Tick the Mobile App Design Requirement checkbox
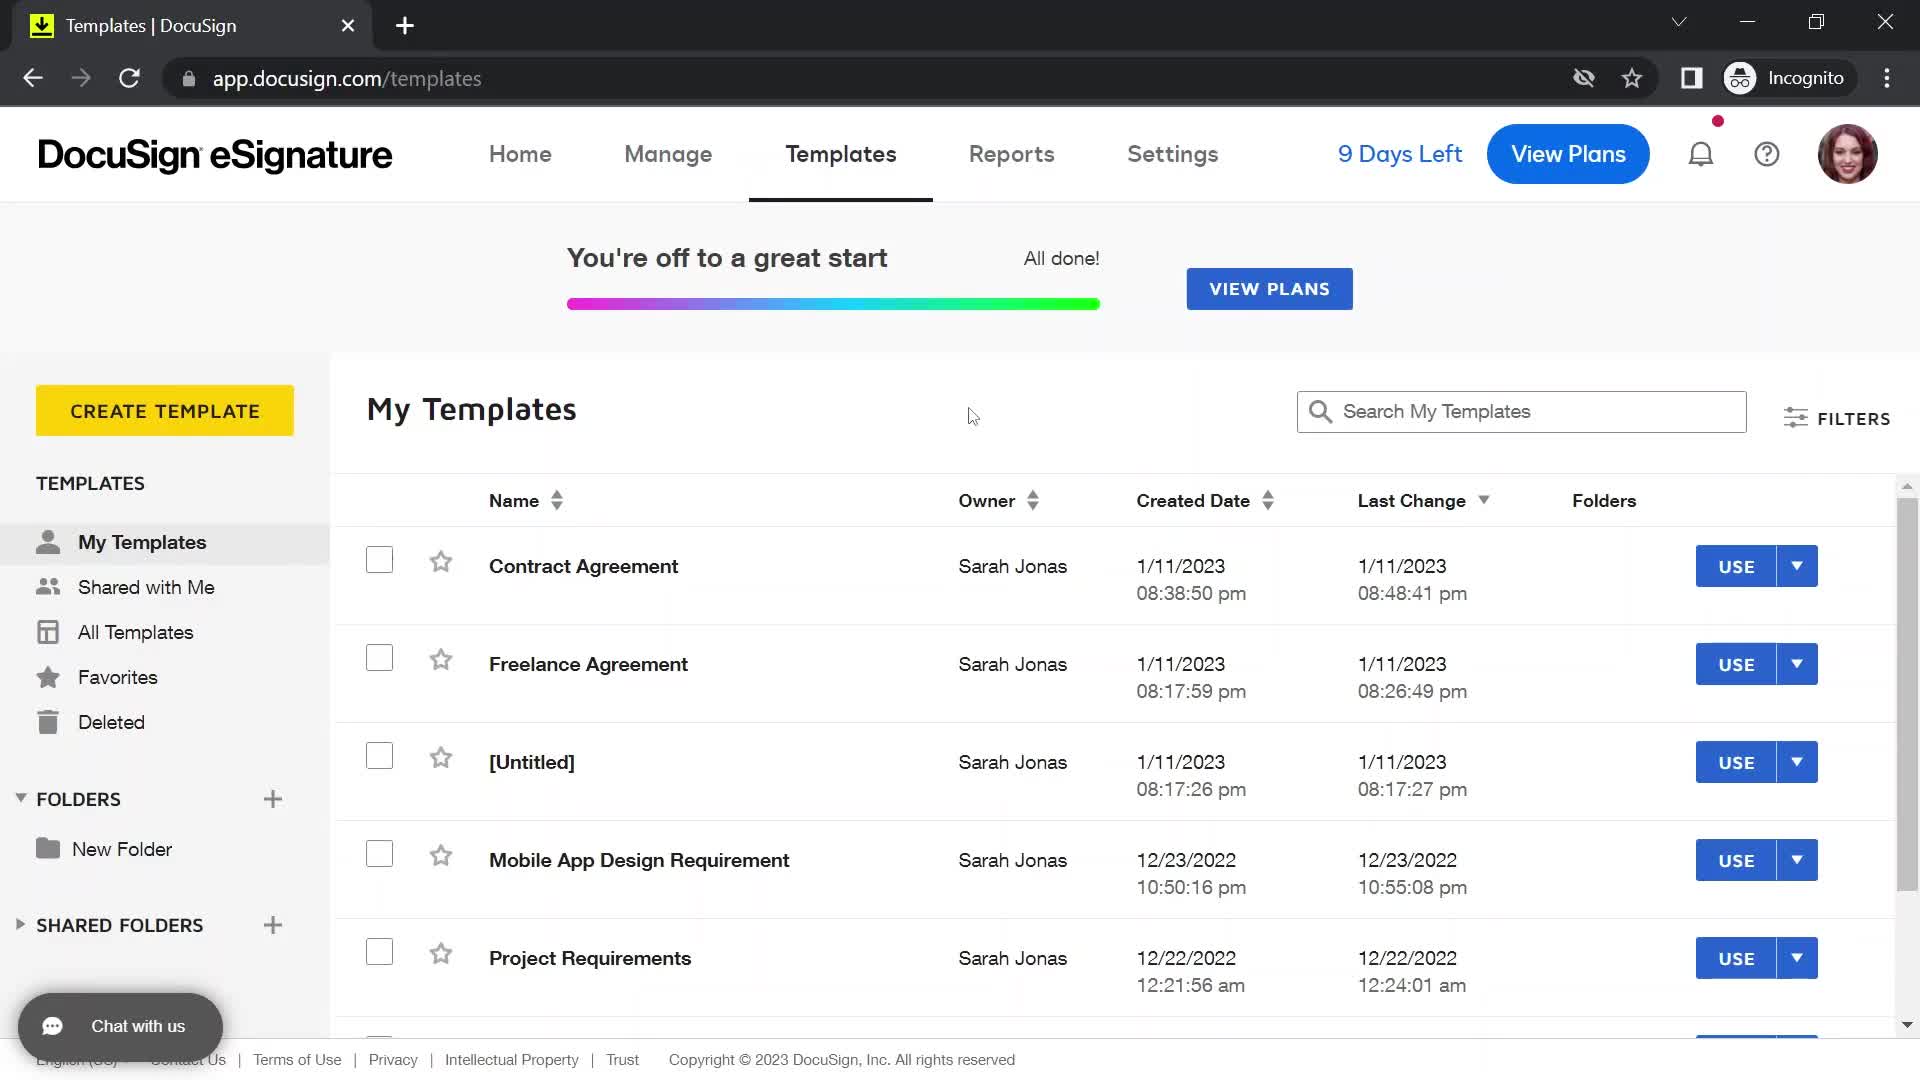 pos(379,854)
